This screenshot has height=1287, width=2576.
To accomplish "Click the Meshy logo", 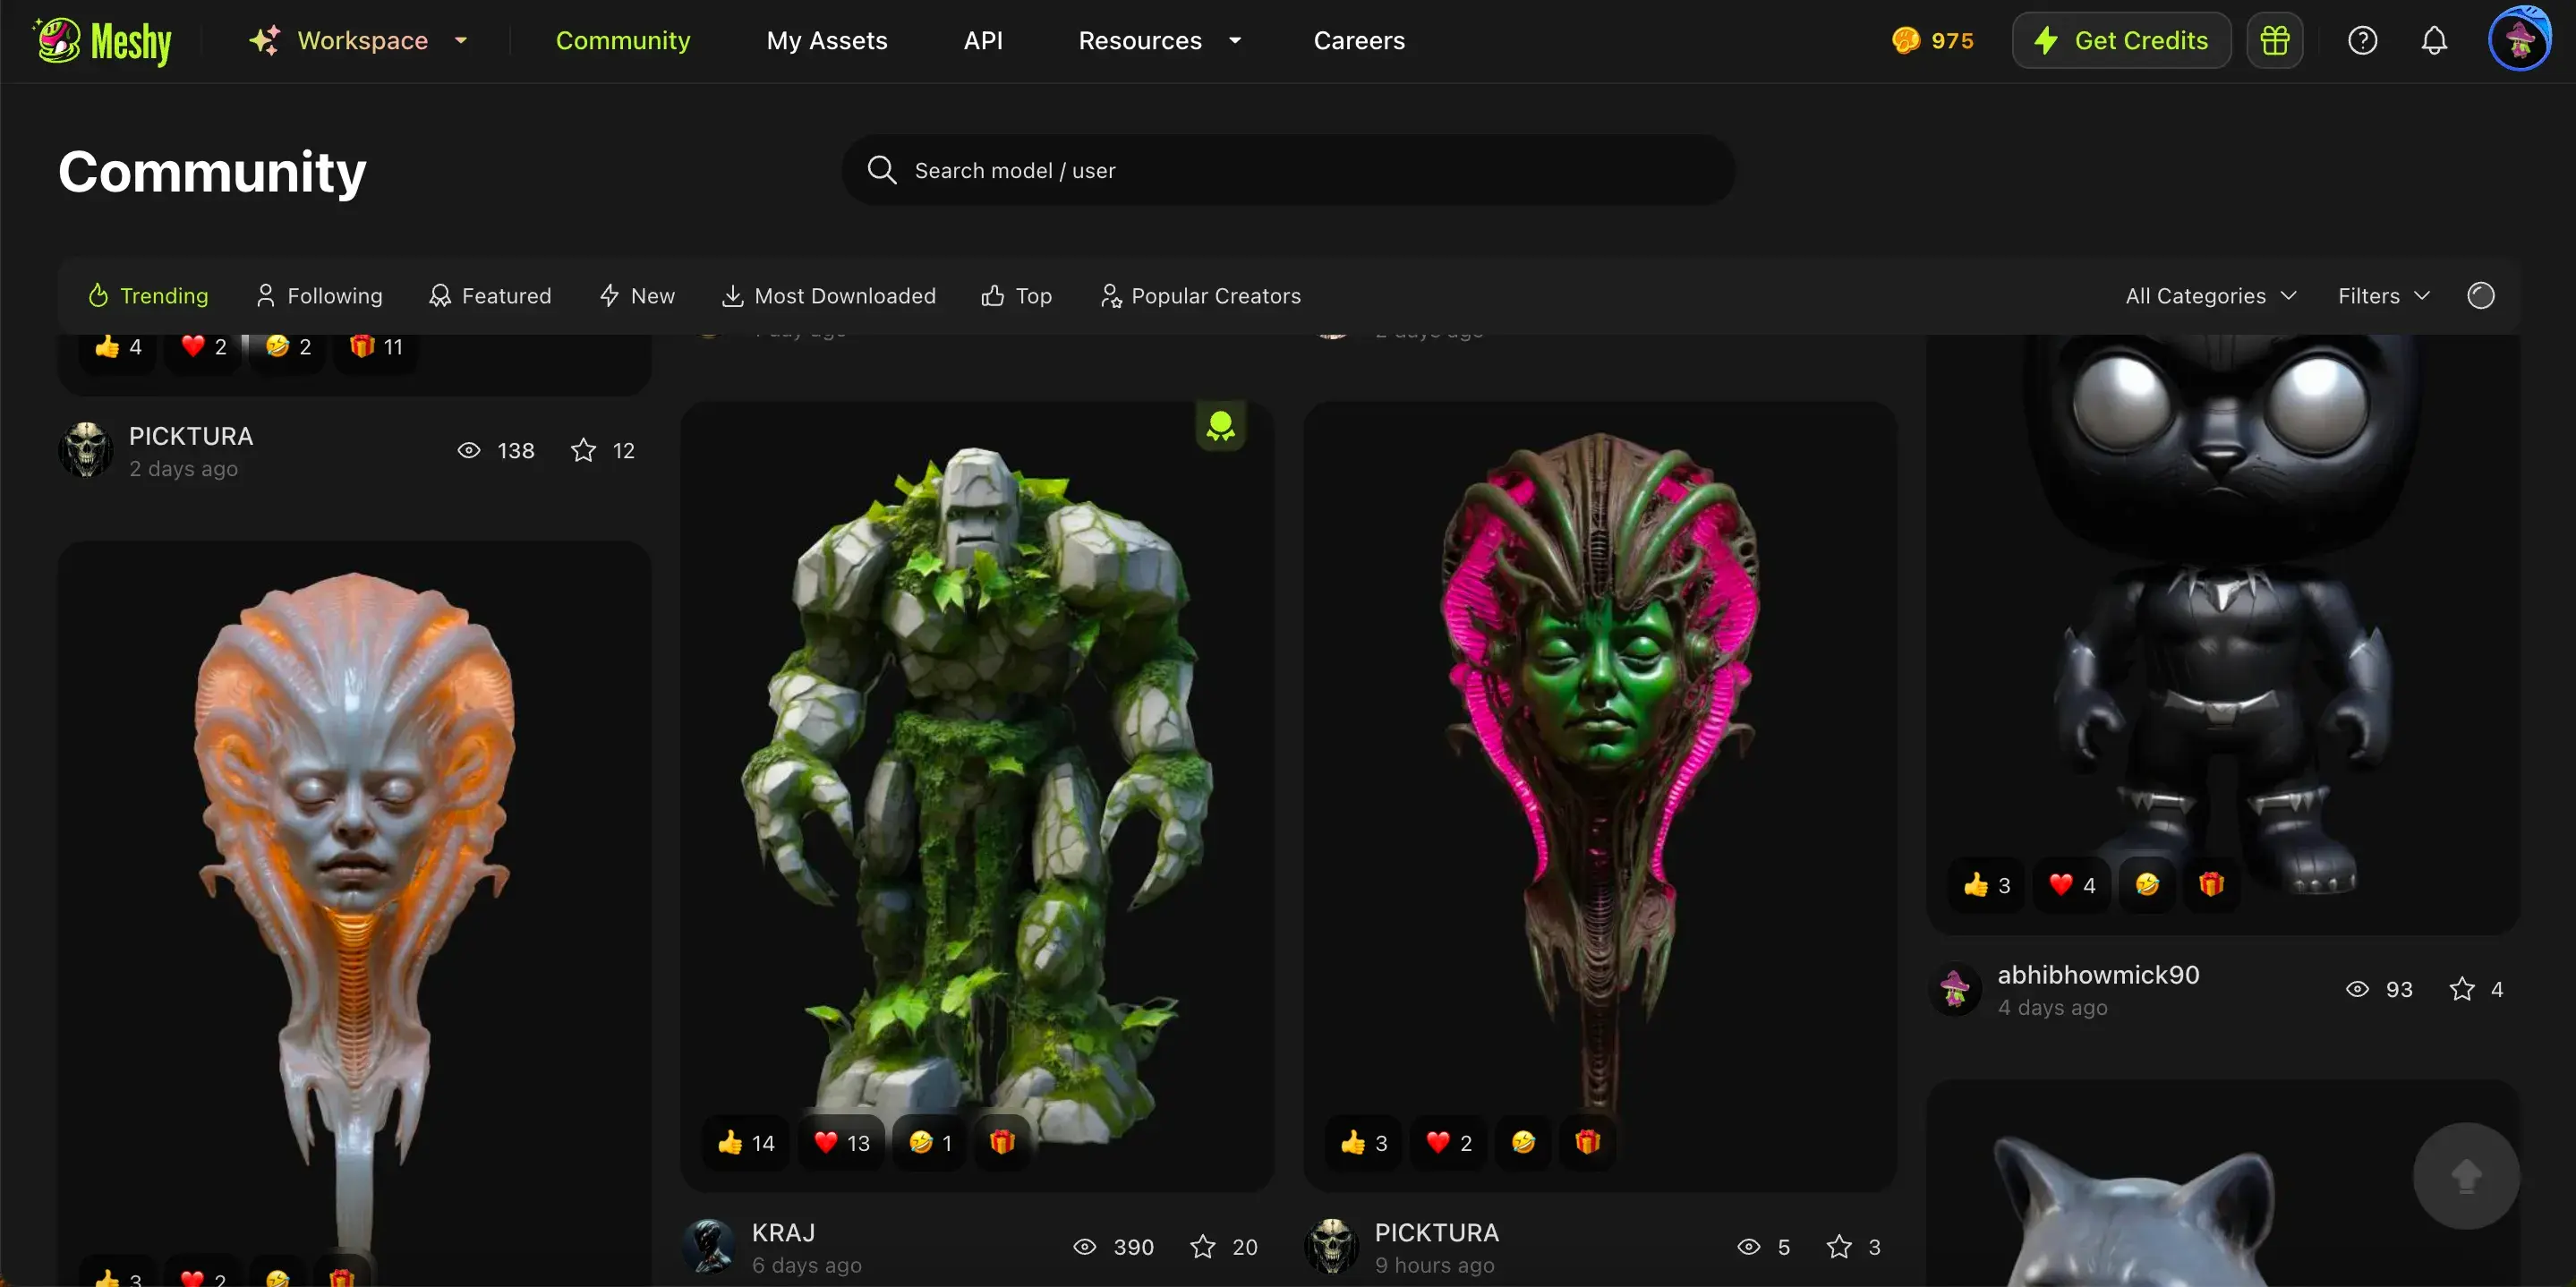I will (x=103, y=41).
